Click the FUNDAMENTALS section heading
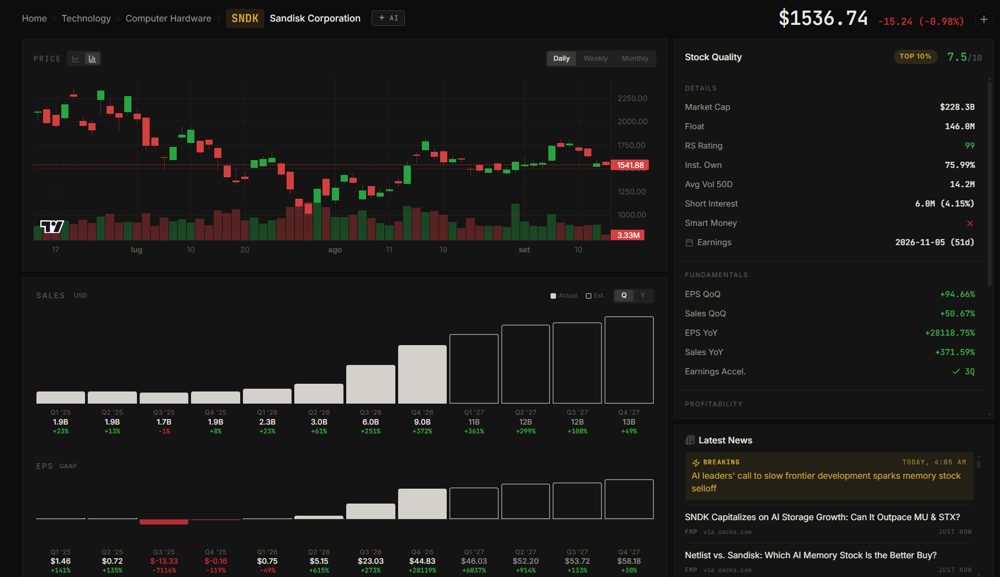This screenshot has height=577, width=1000. [x=716, y=275]
